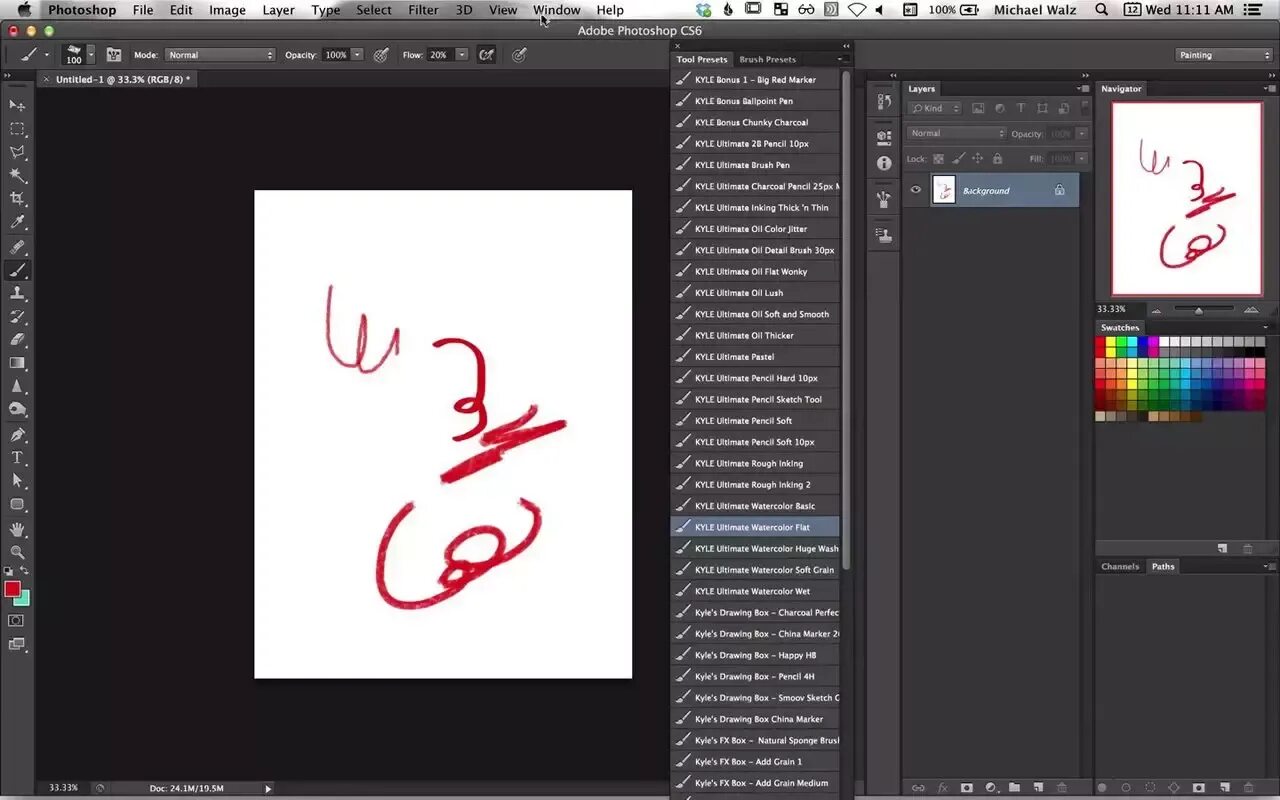This screenshot has height=800, width=1280.
Task: Open the Flow slider dropdown arrow
Action: click(x=461, y=55)
